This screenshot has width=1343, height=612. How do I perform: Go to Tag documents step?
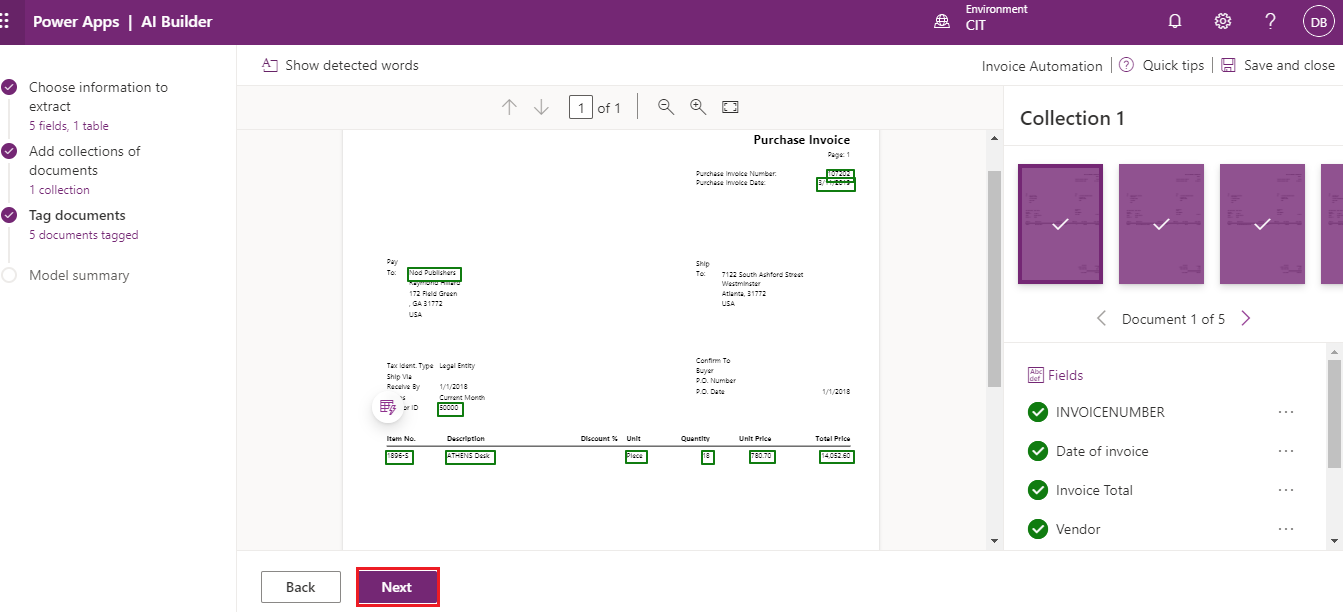77,215
